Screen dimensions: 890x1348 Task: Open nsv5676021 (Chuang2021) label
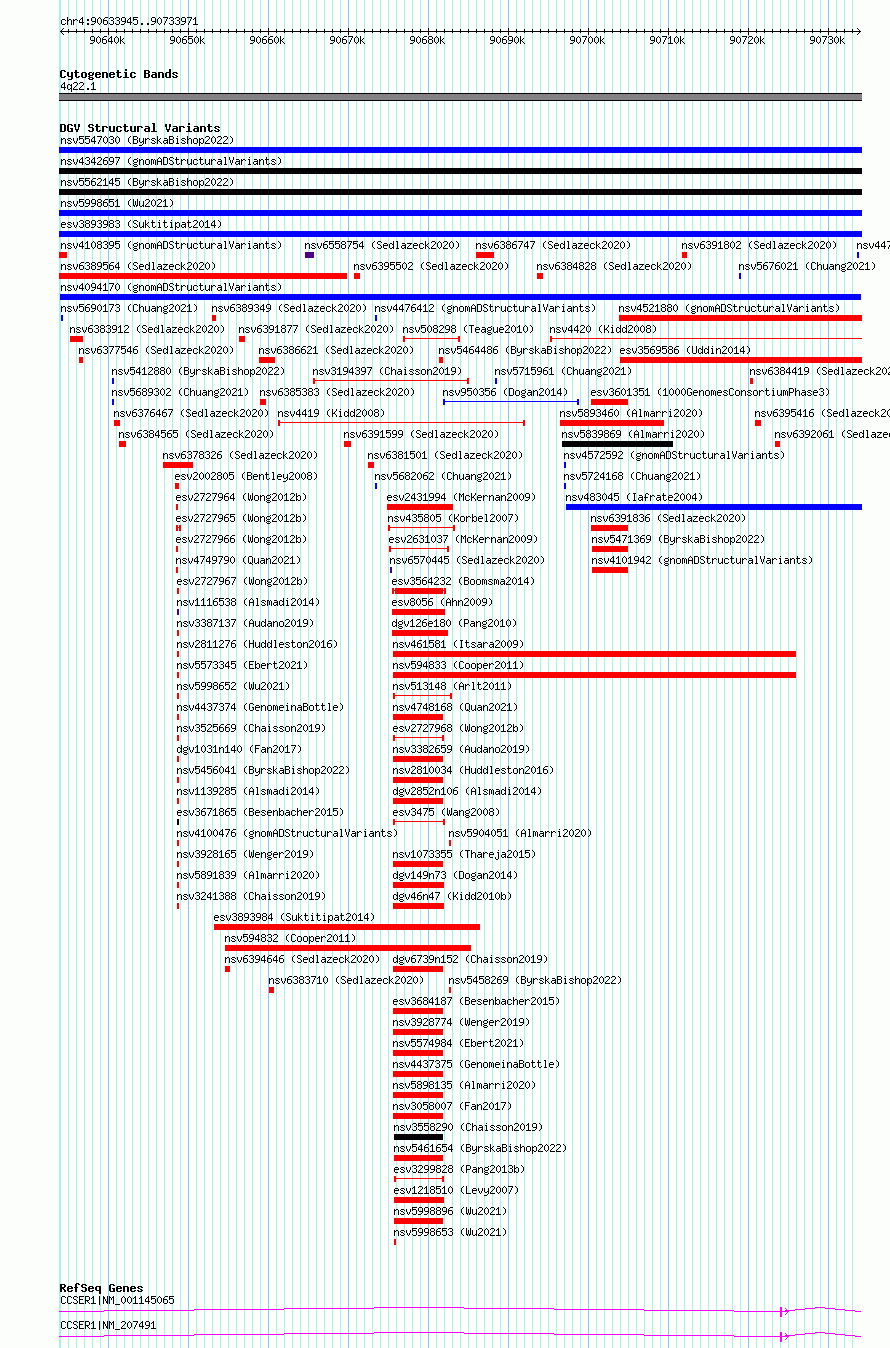[x=807, y=266]
